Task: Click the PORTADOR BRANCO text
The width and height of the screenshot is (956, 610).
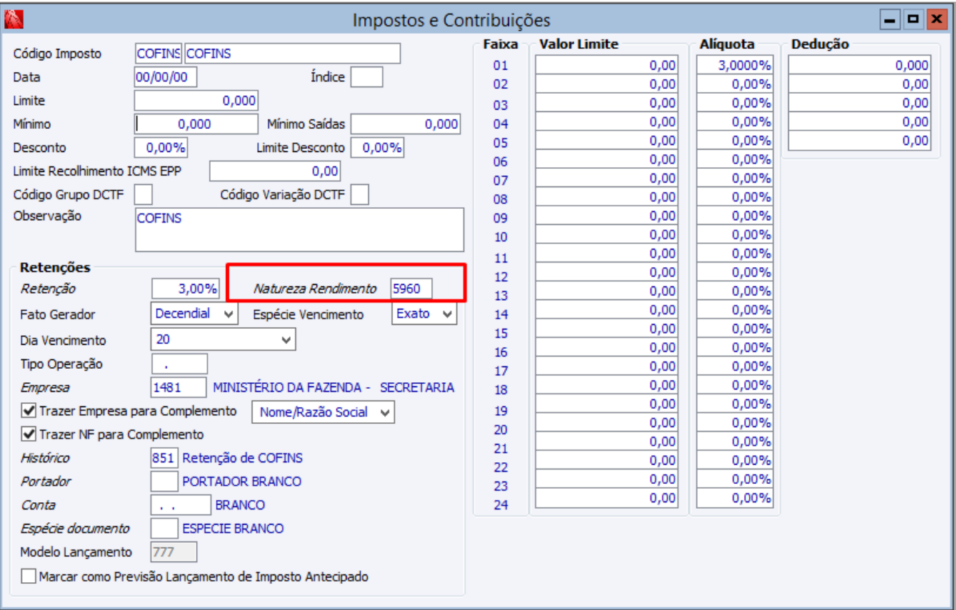Action: 242,481
